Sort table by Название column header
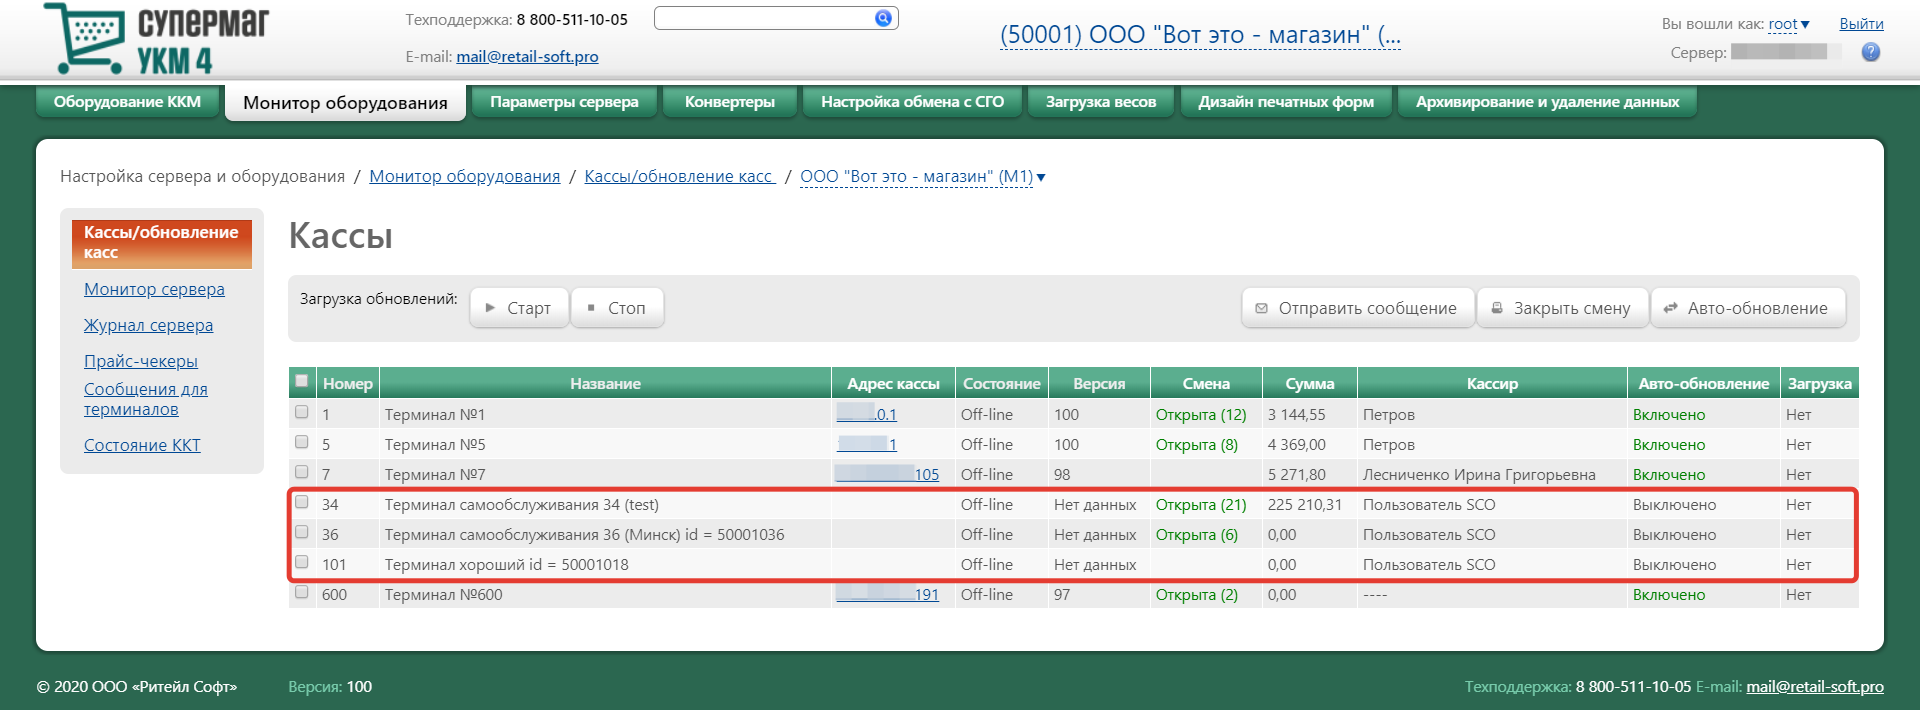The height and width of the screenshot is (710, 1920). click(605, 383)
